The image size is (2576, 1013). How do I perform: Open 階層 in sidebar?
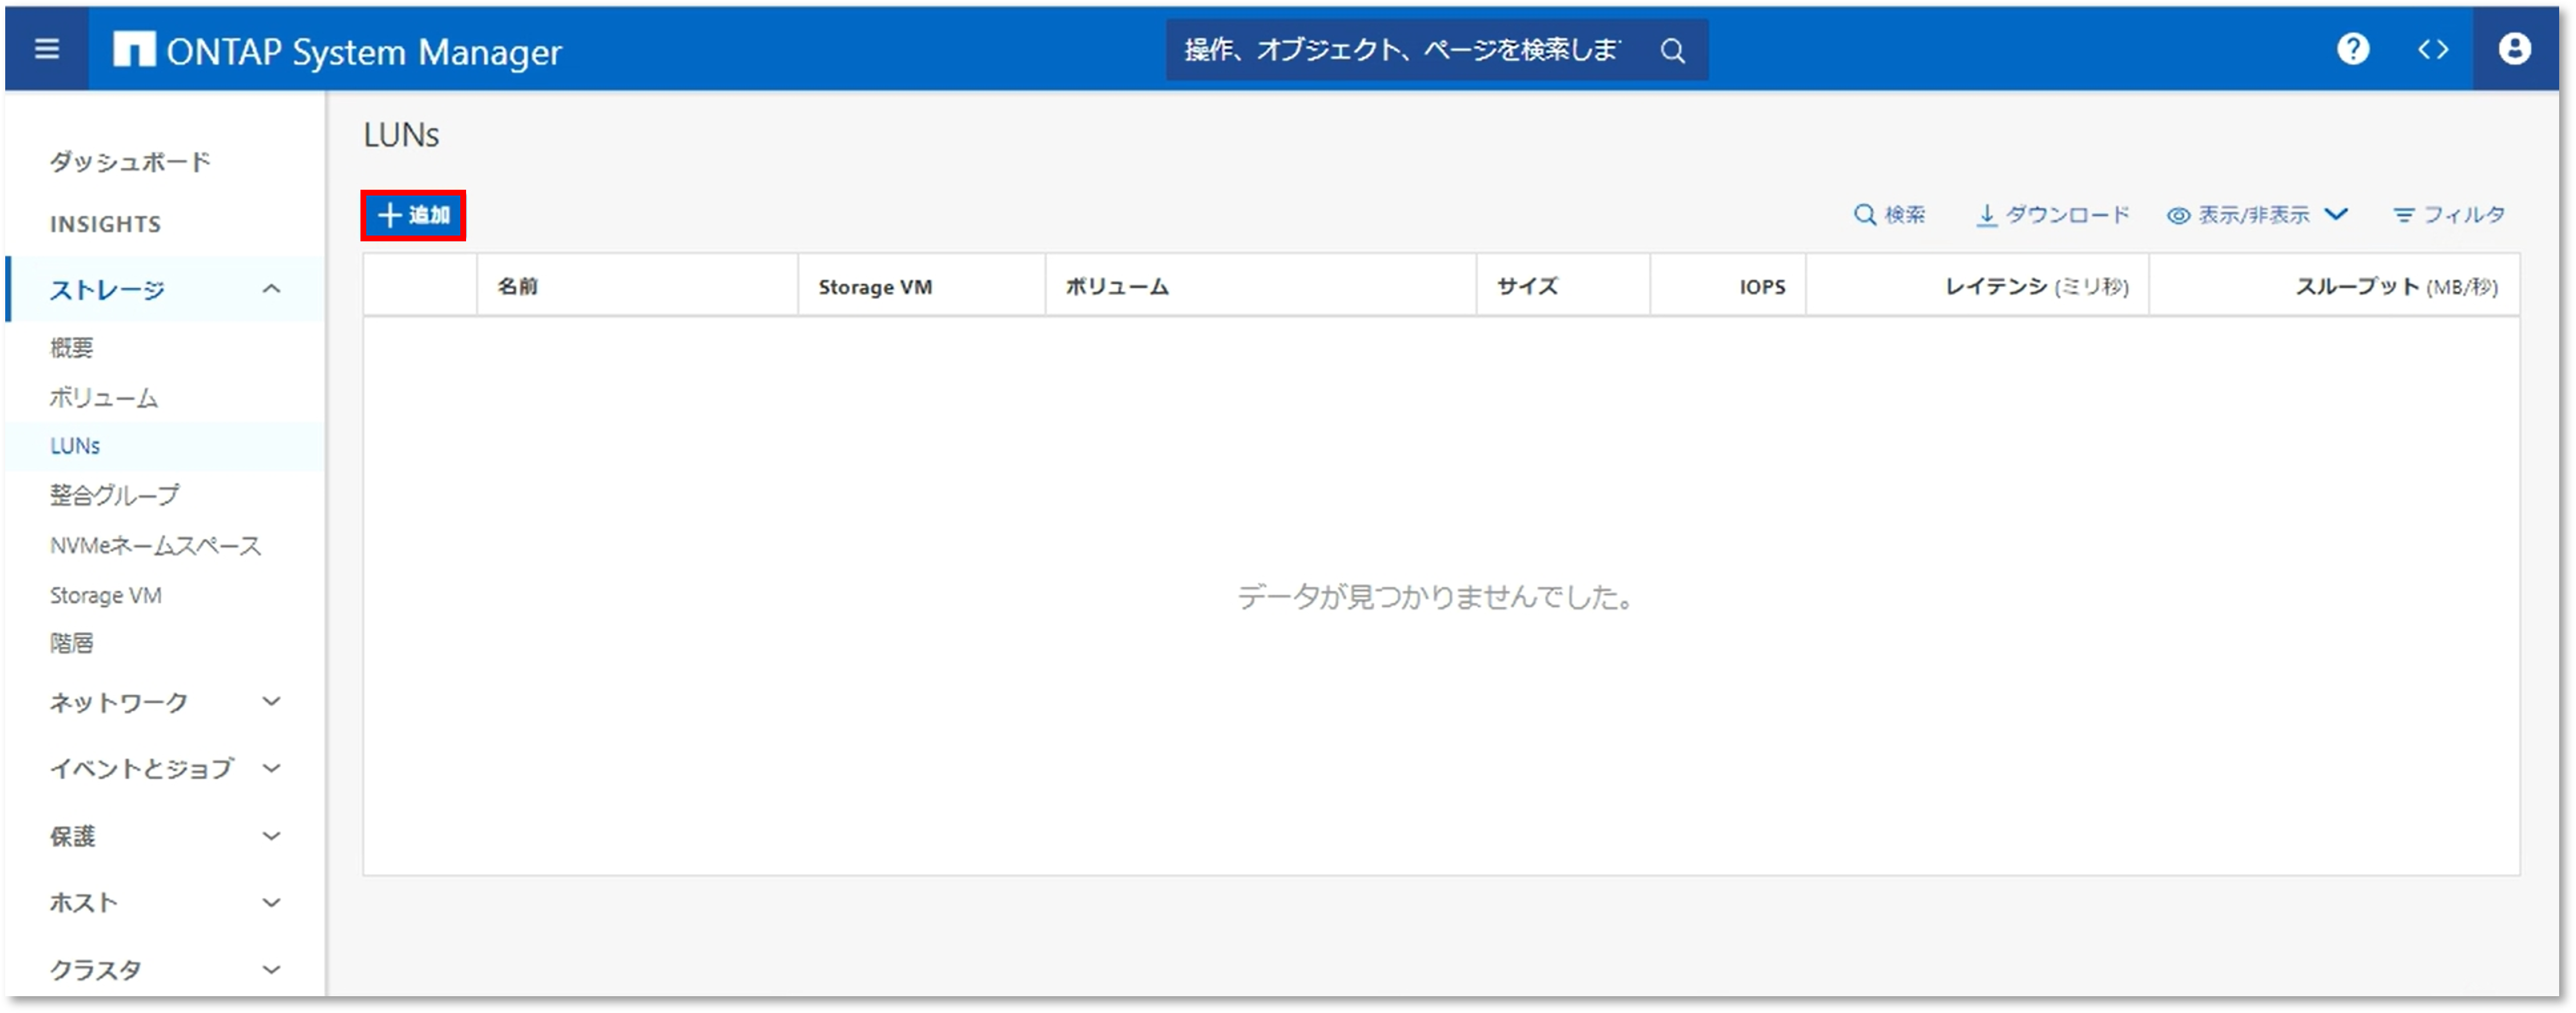(x=71, y=643)
